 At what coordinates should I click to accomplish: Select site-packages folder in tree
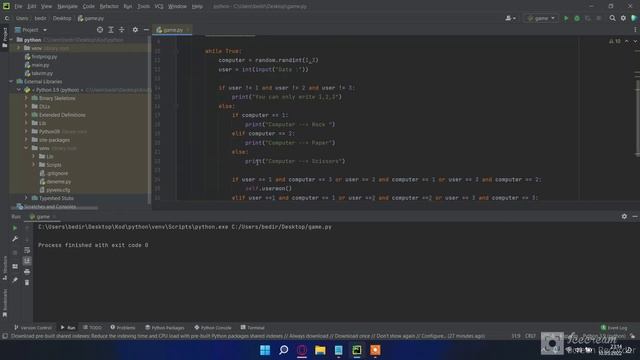[54, 140]
